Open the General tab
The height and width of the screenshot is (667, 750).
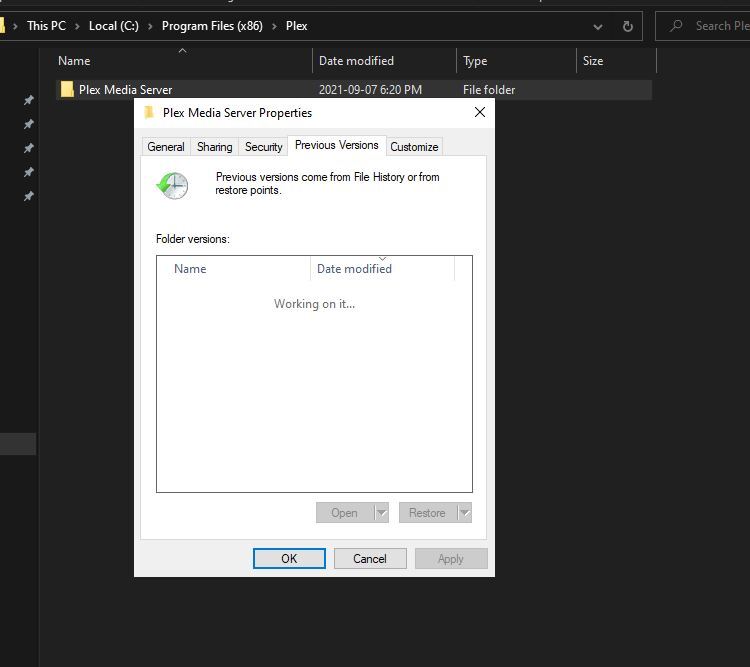[x=166, y=146]
